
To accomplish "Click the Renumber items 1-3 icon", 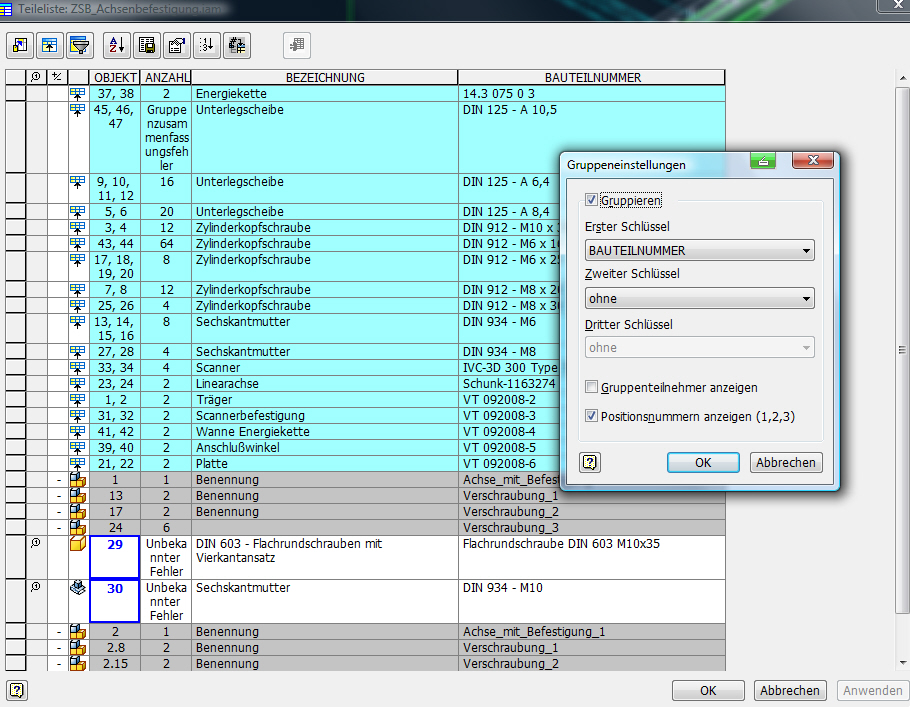I will pyautogui.click(x=207, y=45).
